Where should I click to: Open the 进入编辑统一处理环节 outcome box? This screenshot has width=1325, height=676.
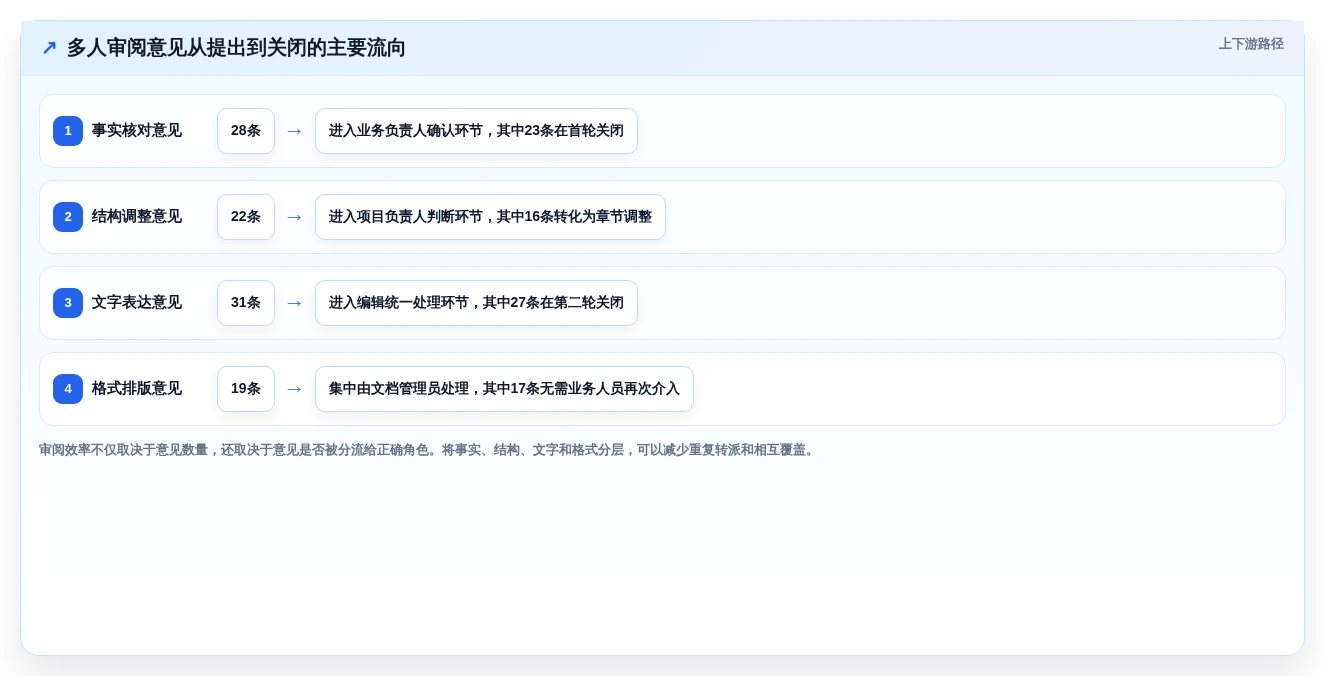476,303
